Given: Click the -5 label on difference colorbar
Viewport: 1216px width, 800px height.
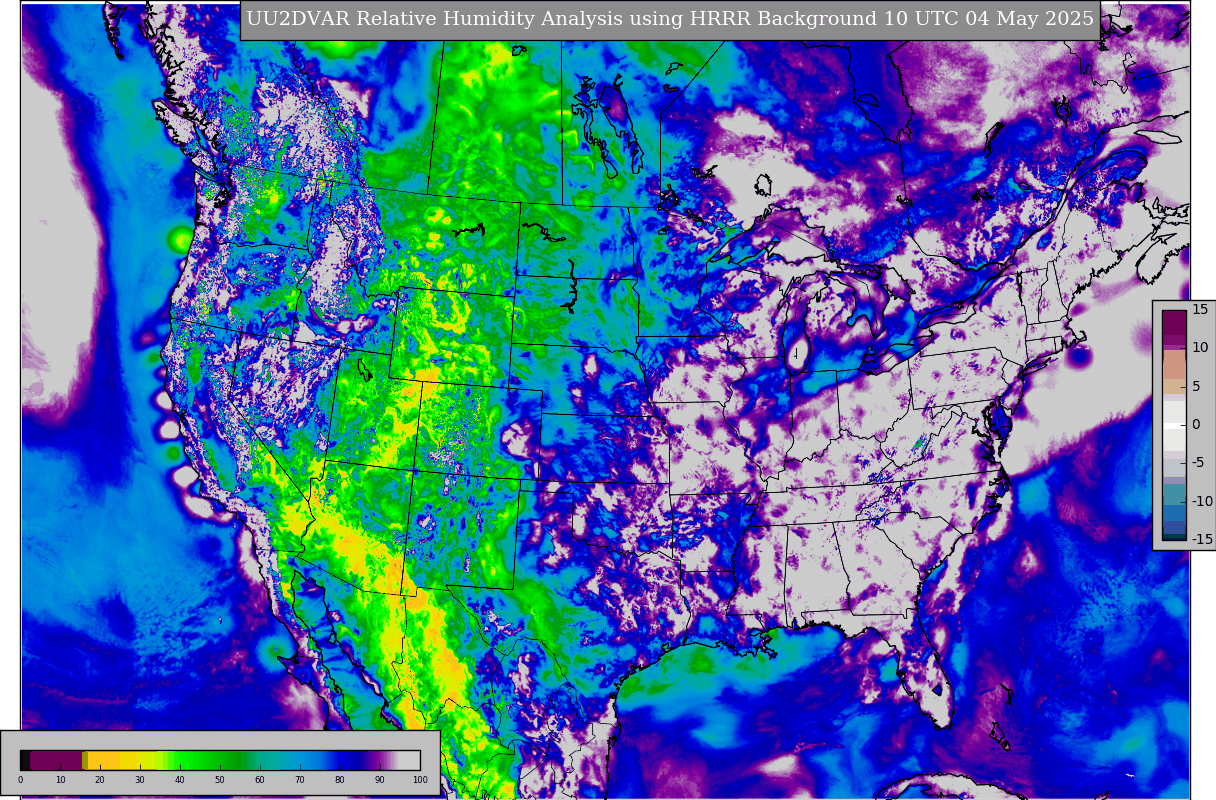Looking at the screenshot, I should [1198, 463].
